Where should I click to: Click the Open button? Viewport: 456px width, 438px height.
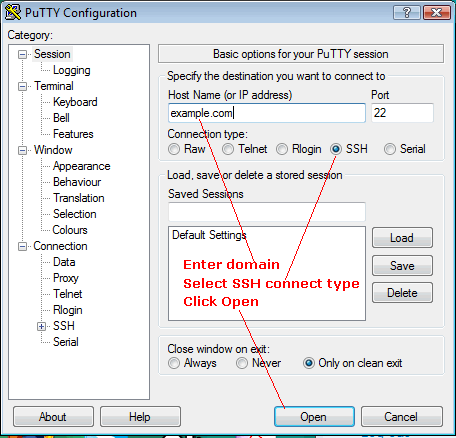tap(314, 417)
